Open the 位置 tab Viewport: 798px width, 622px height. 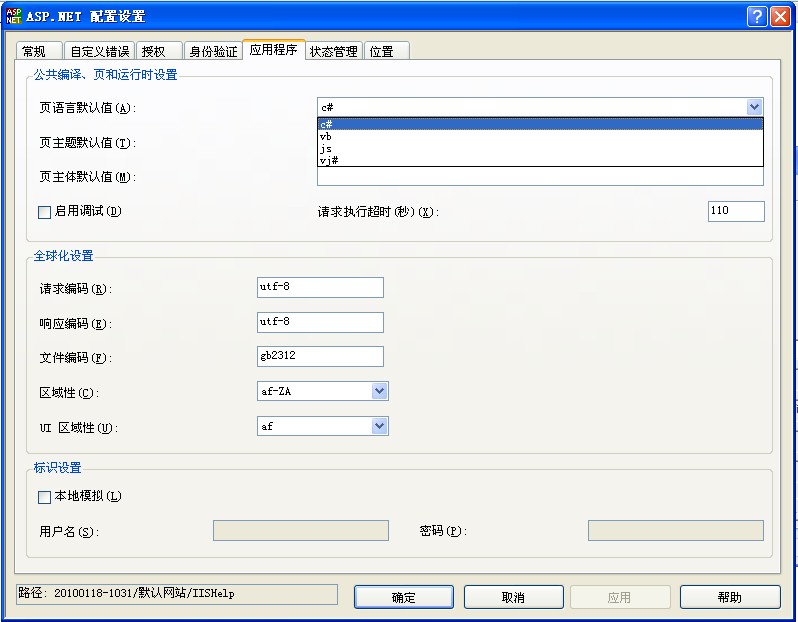(387, 51)
